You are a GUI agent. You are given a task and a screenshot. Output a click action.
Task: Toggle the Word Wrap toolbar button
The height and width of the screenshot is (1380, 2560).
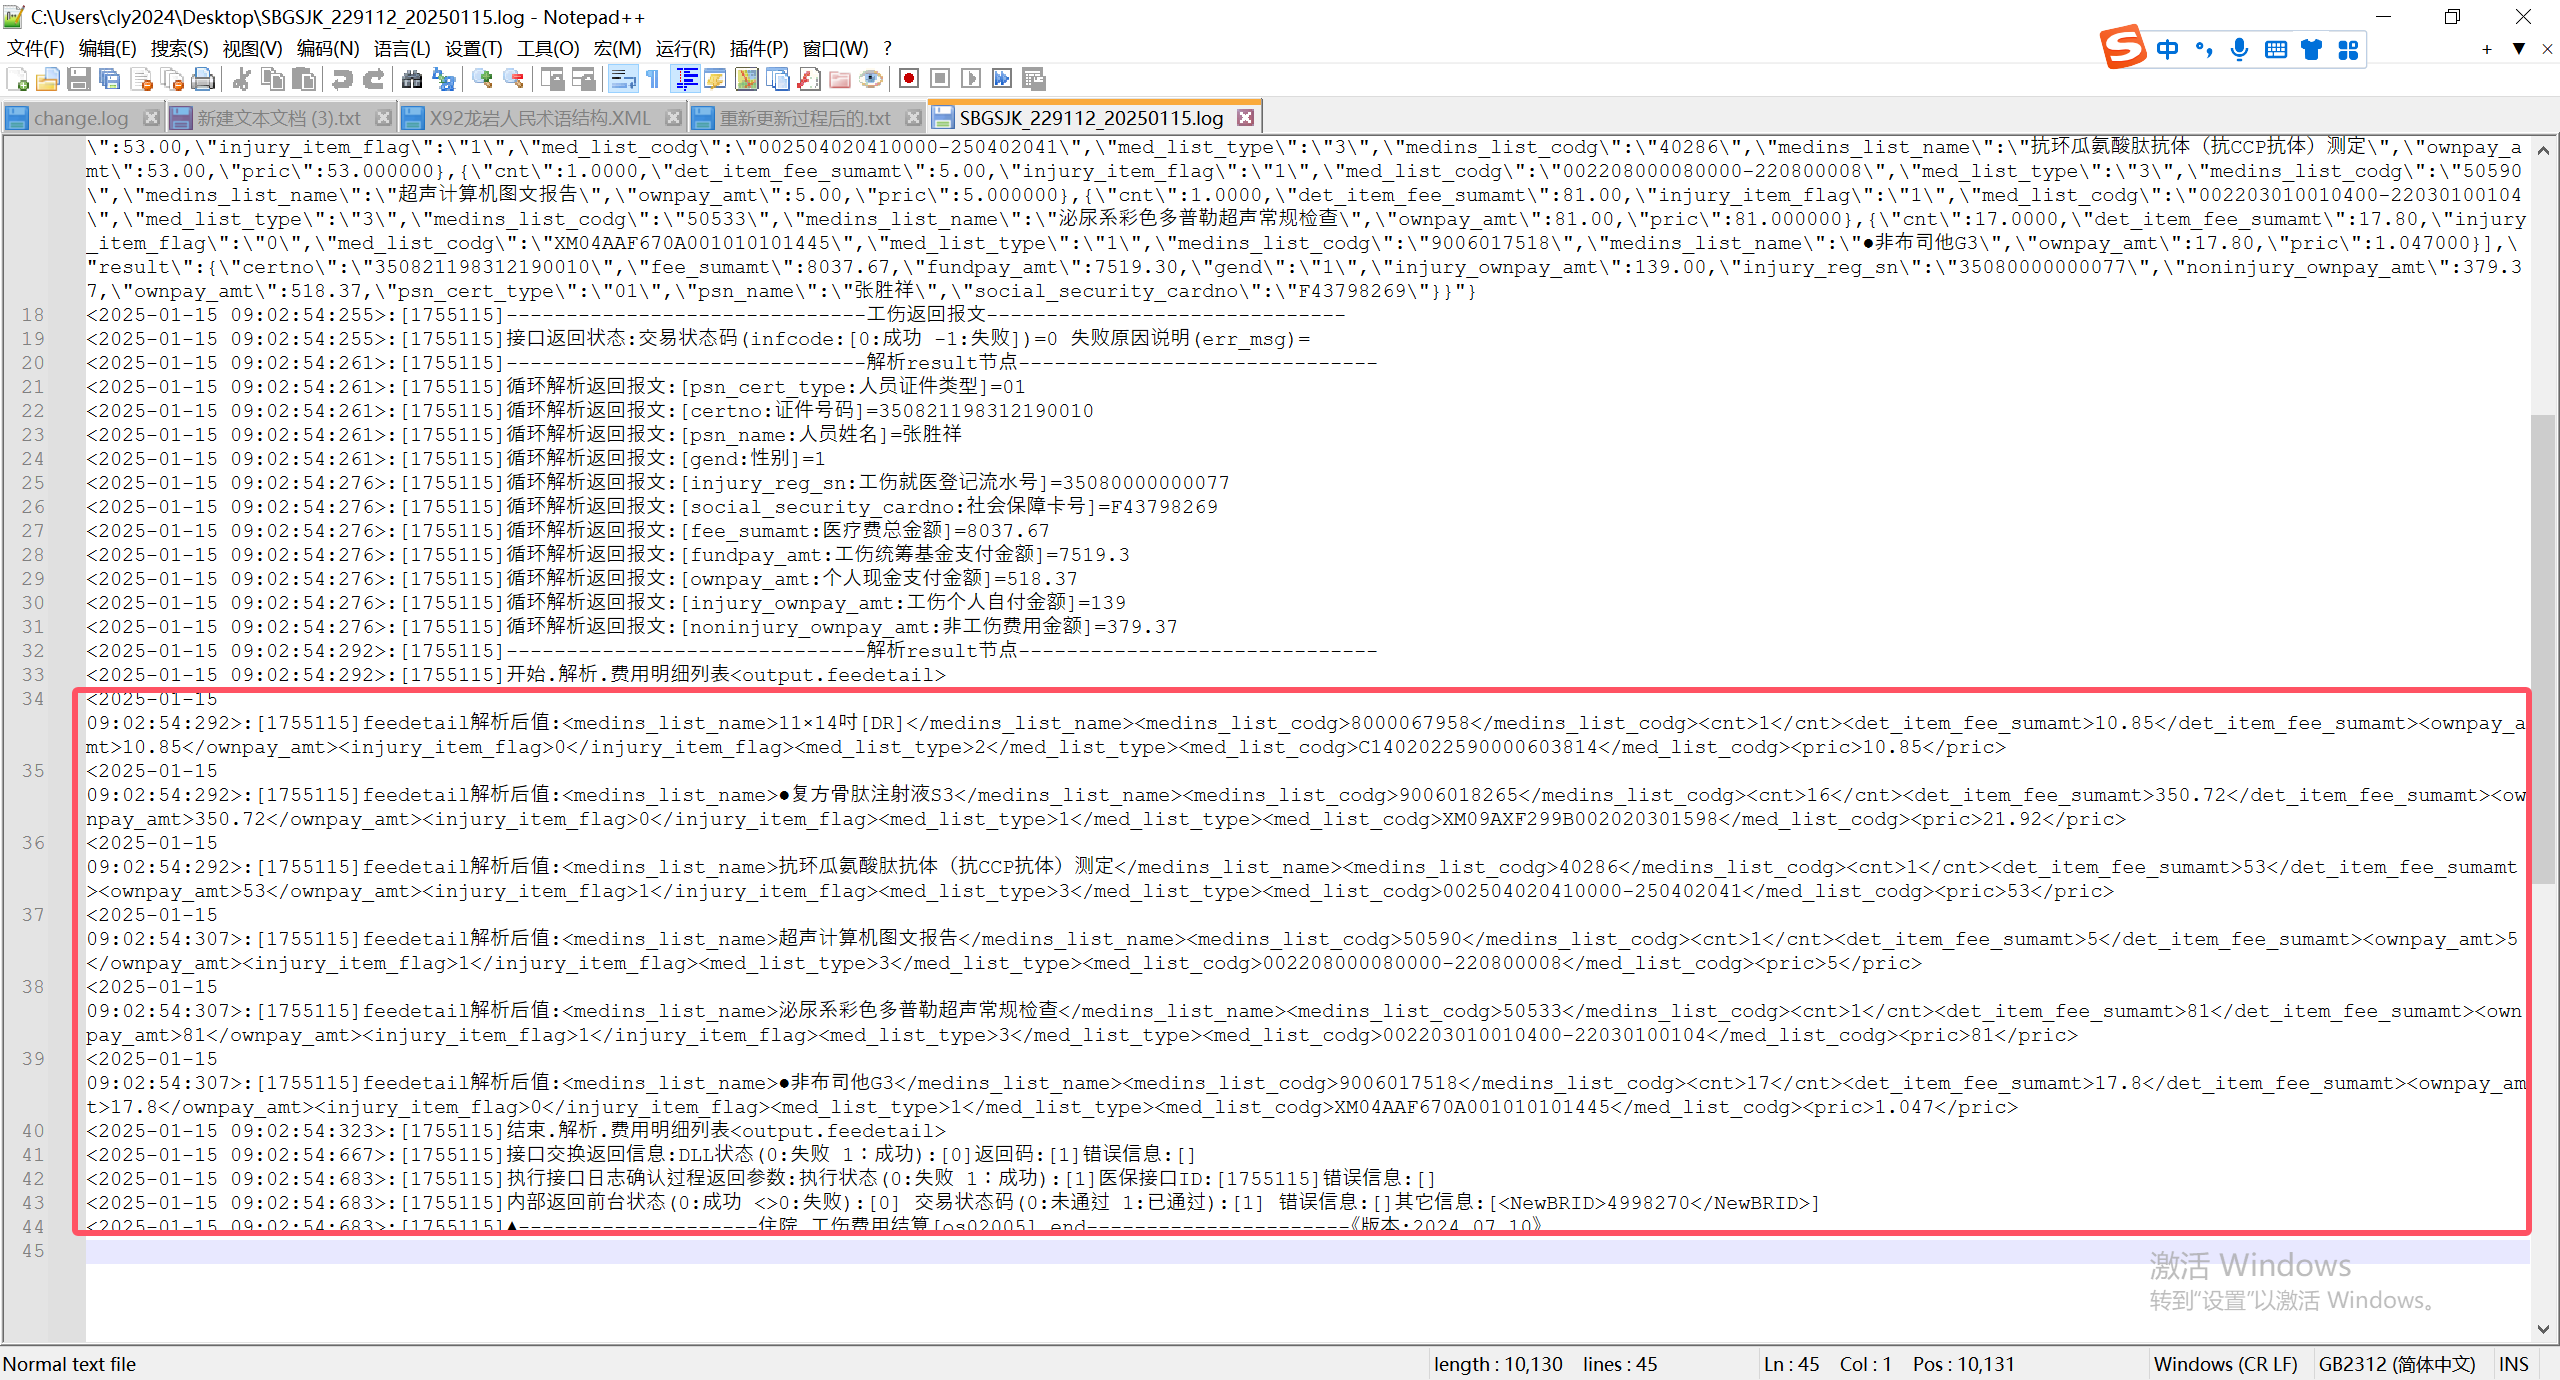[622, 79]
